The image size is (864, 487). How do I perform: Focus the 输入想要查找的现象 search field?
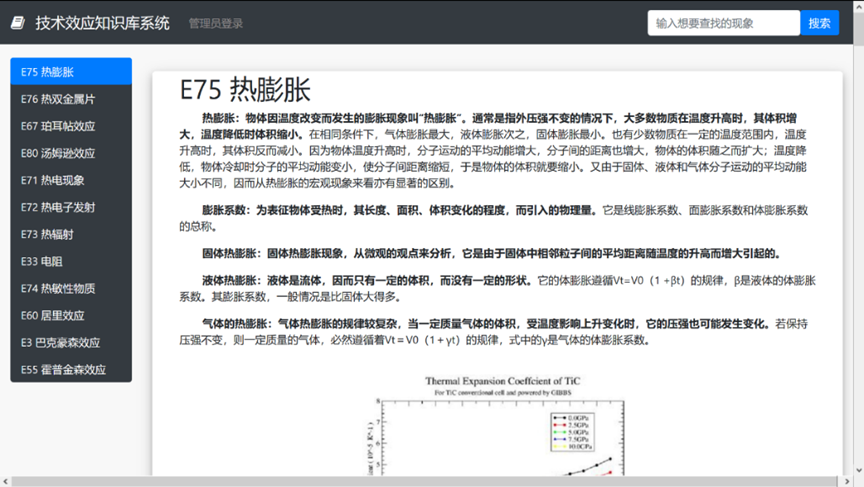pyautogui.click(x=723, y=23)
